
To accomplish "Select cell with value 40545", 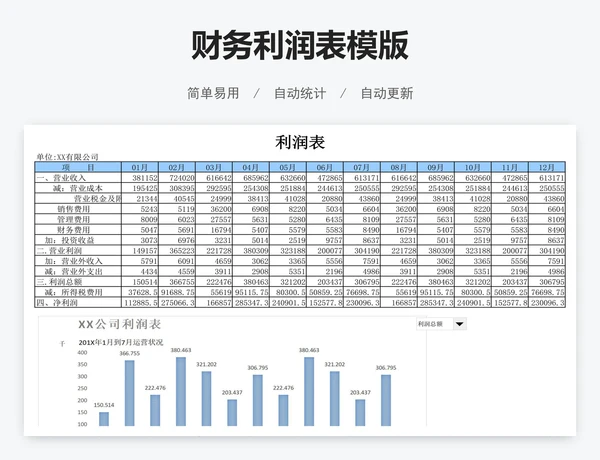I will 177,199.
